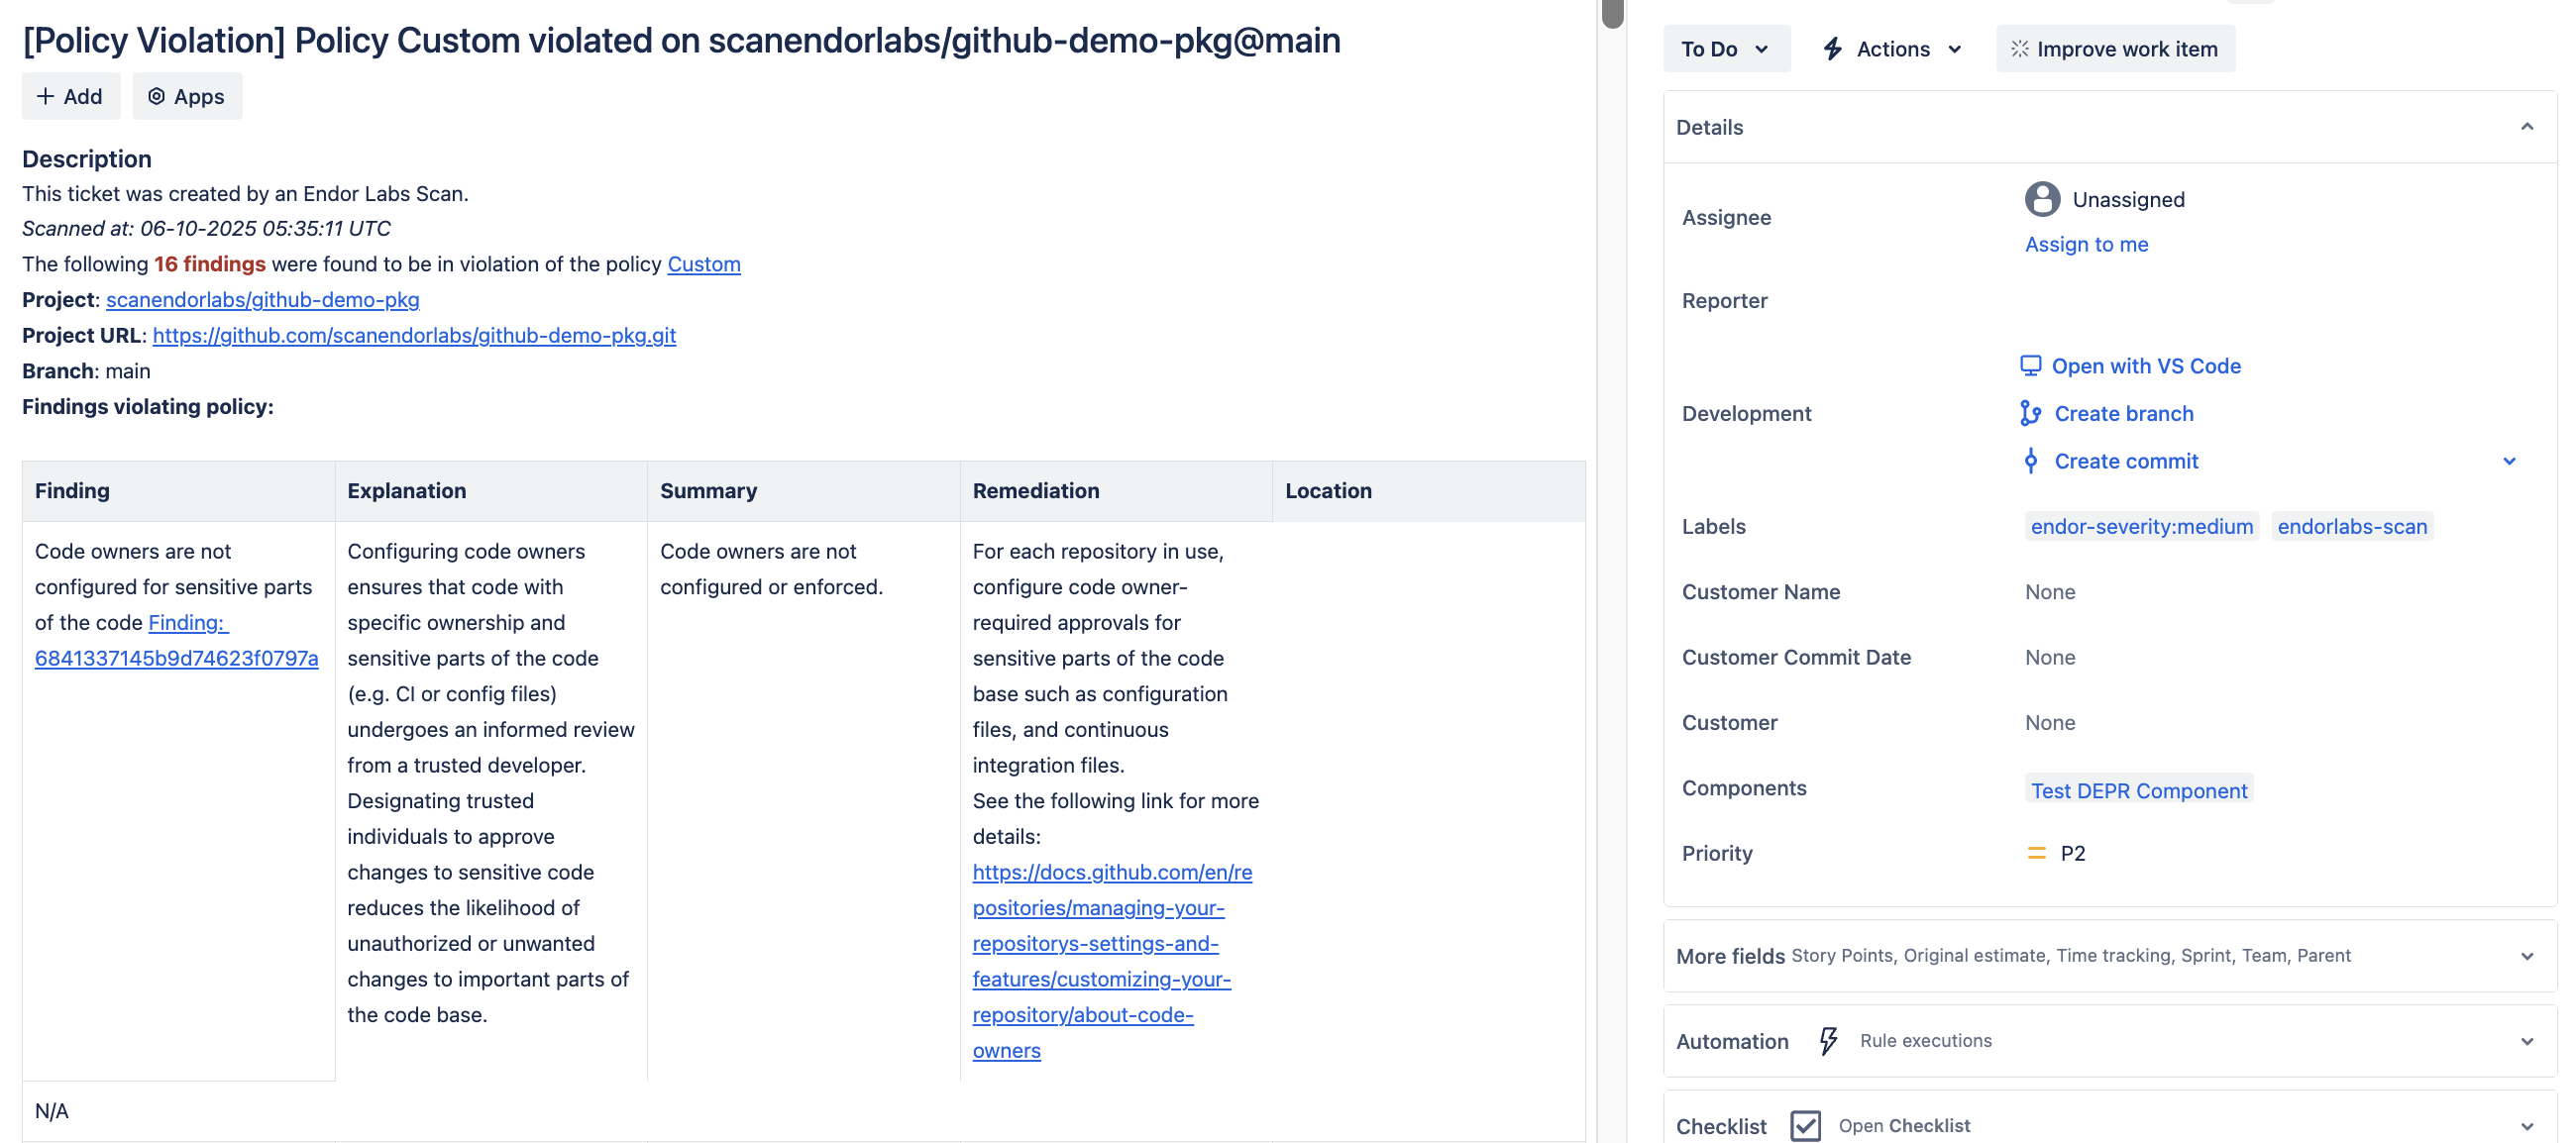Expand the Automation section chevron

tap(2527, 1041)
